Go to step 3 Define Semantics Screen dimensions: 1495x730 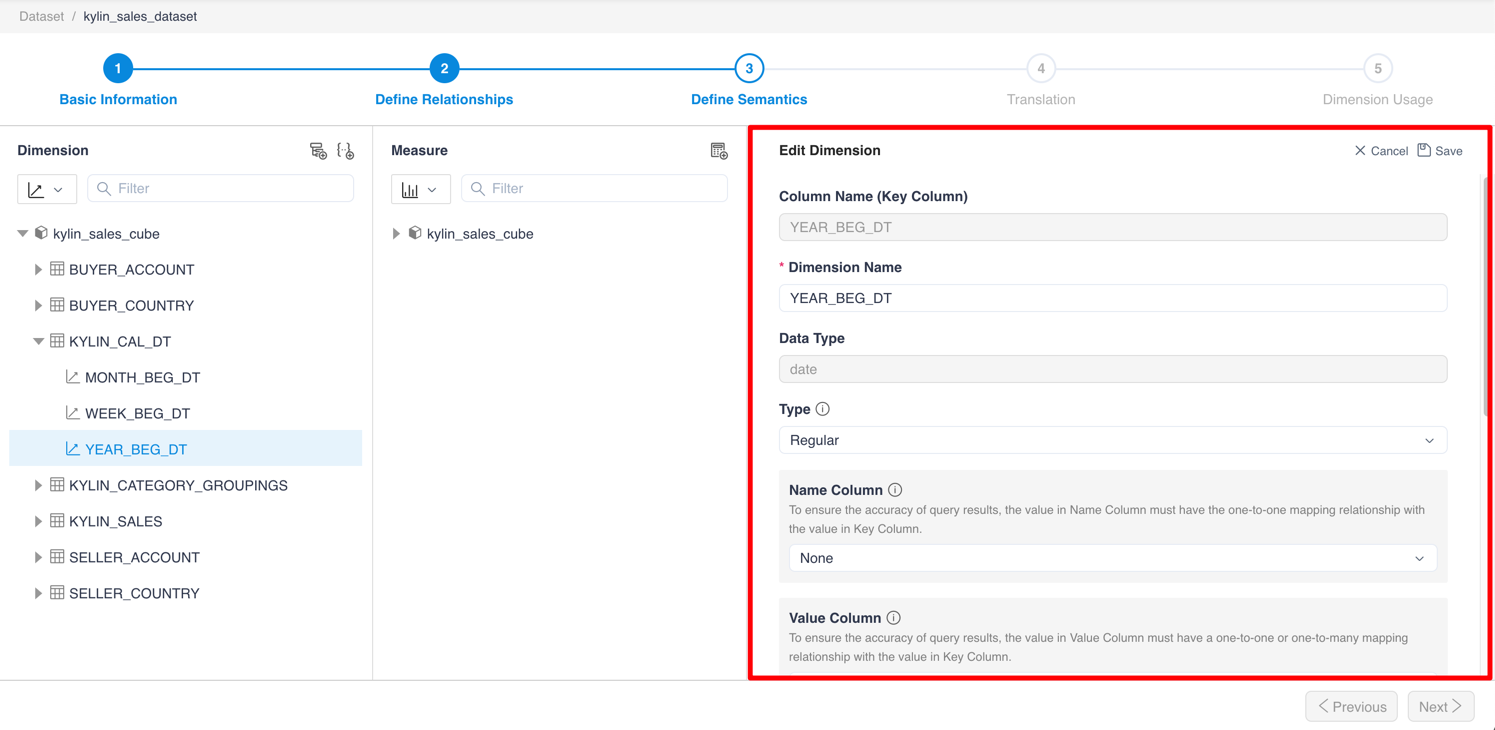click(x=749, y=69)
